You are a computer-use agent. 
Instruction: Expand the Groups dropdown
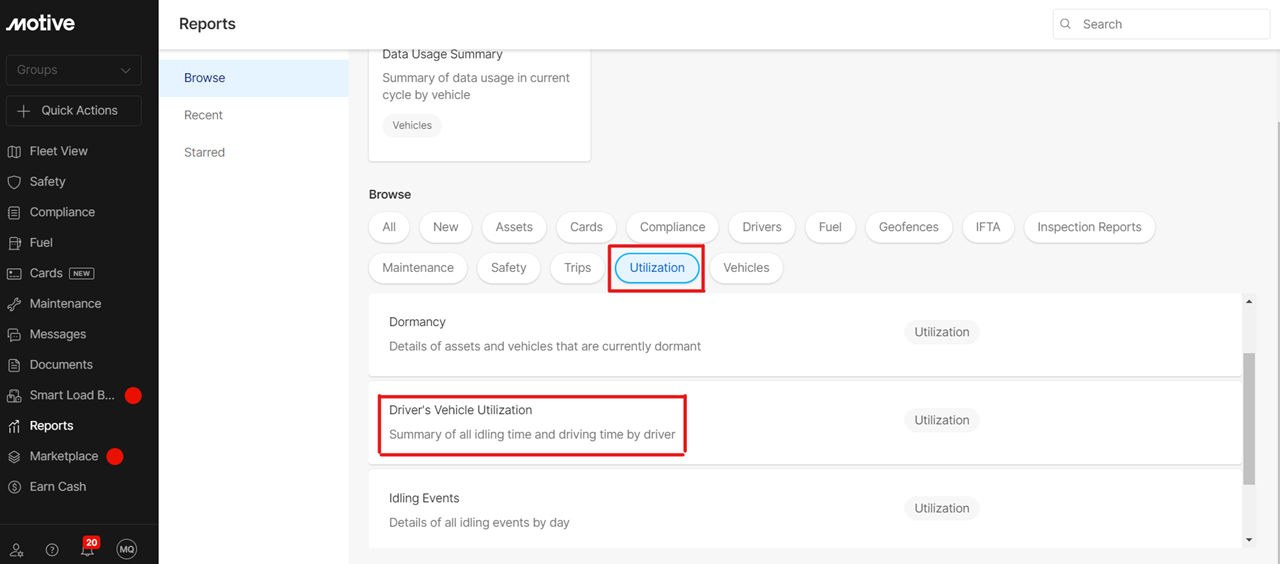(x=74, y=70)
